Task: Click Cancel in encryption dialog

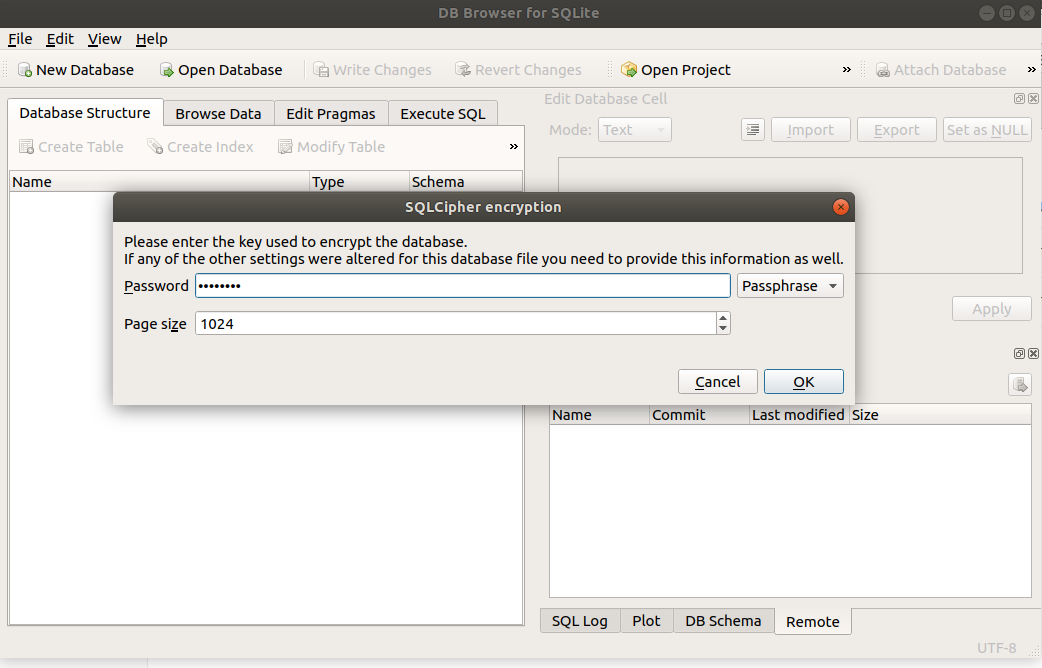Action: (x=718, y=382)
